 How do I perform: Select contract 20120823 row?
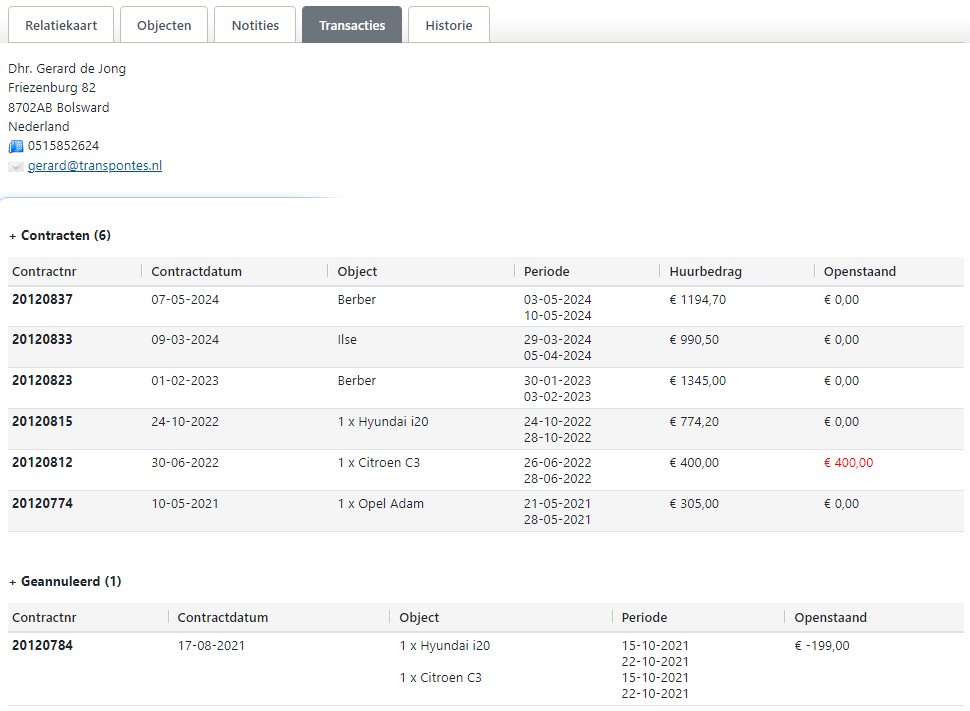(42, 381)
